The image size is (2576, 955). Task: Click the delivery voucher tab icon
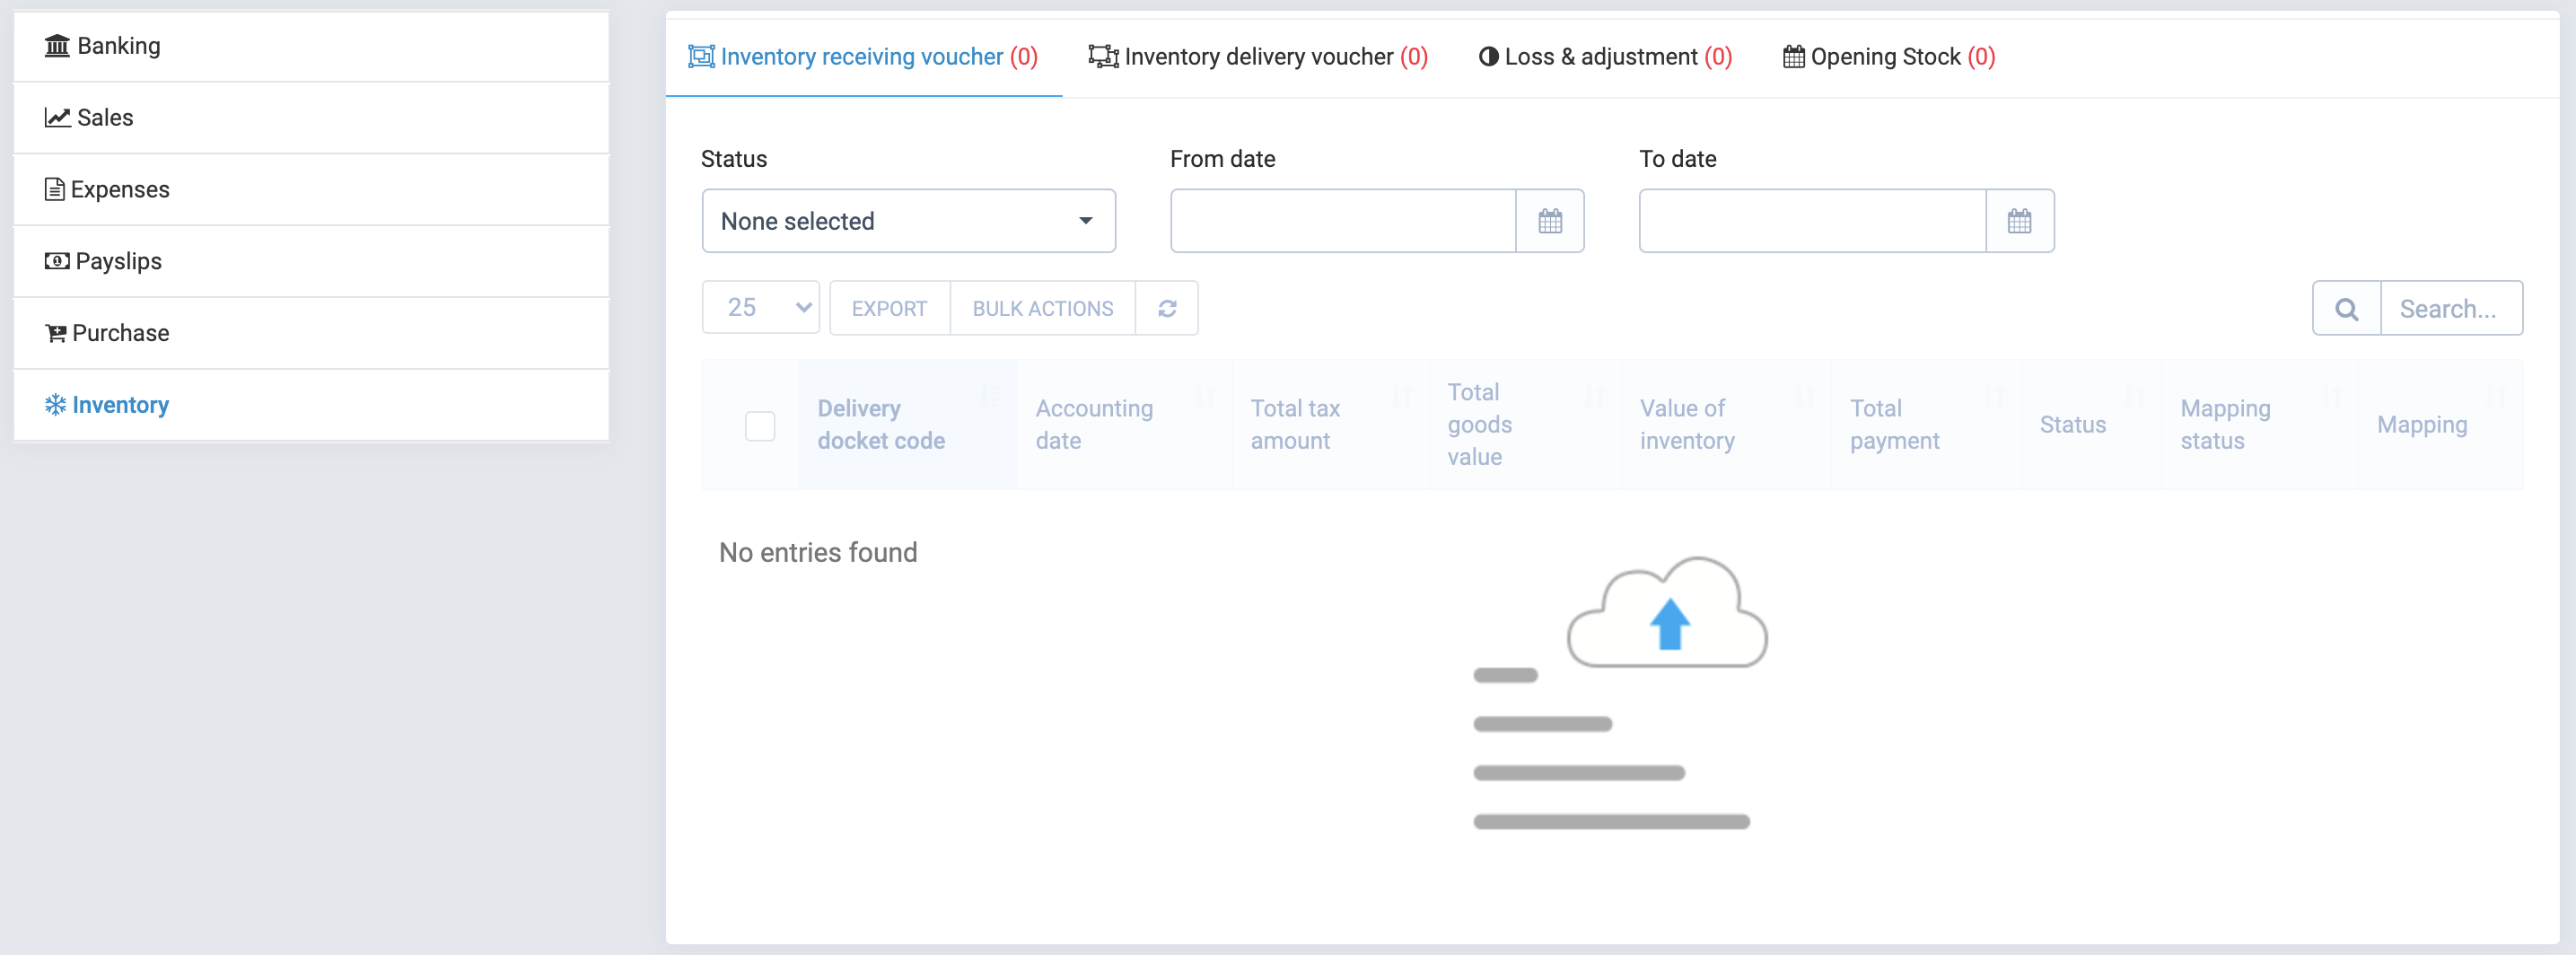(1103, 57)
